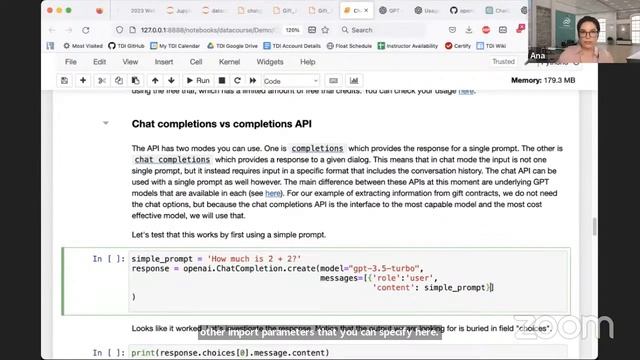Open the Most Visited bookmarks folder

pyautogui.click(x=83, y=46)
